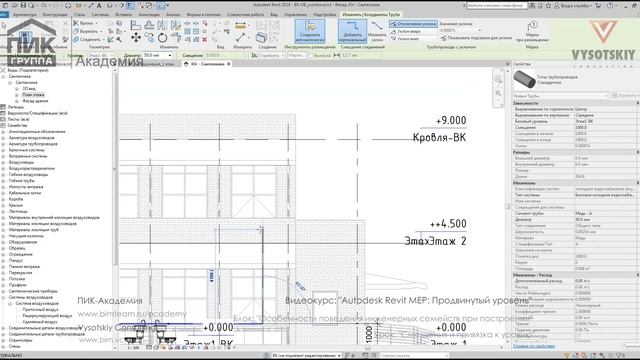
Task: Click the Favorites star icon in title bar
Action: pos(549,5)
